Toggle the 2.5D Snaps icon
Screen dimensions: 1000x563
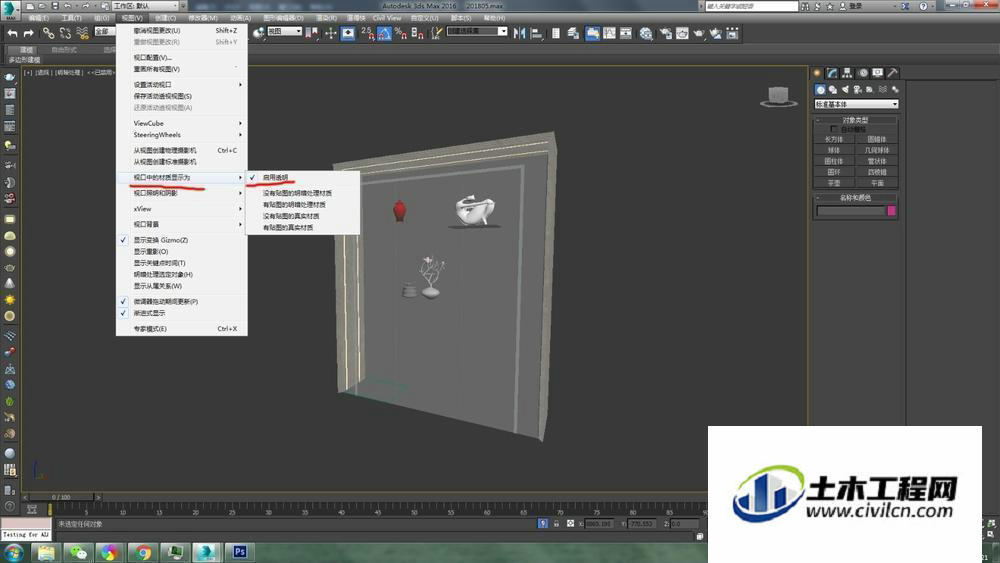tap(368, 33)
